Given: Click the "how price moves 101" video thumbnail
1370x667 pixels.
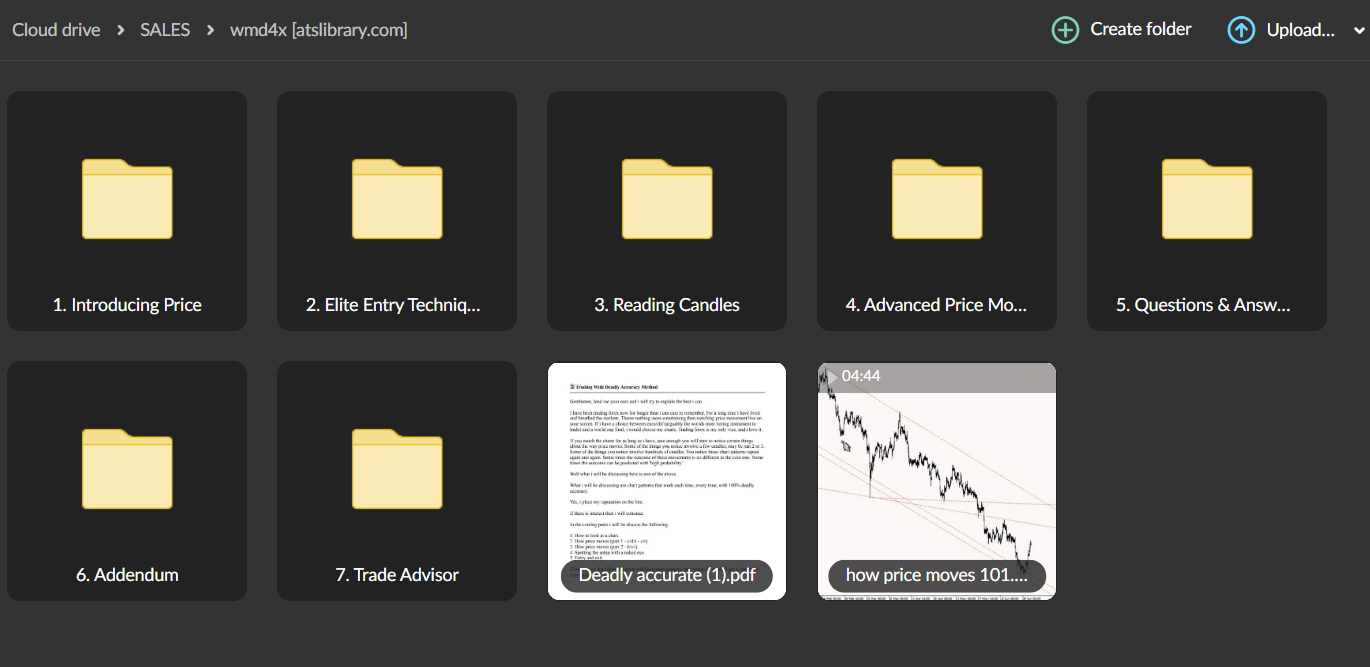Looking at the screenshot, I should coord(936,470).
